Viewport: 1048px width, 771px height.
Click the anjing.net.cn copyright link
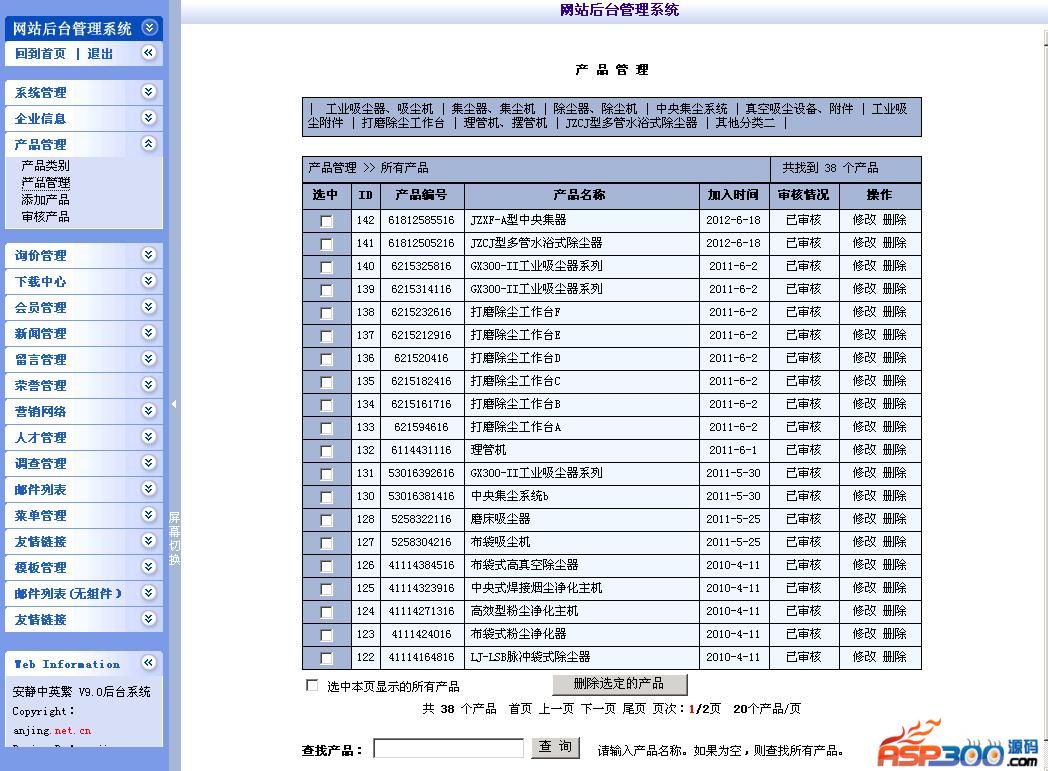click(52, 731)
